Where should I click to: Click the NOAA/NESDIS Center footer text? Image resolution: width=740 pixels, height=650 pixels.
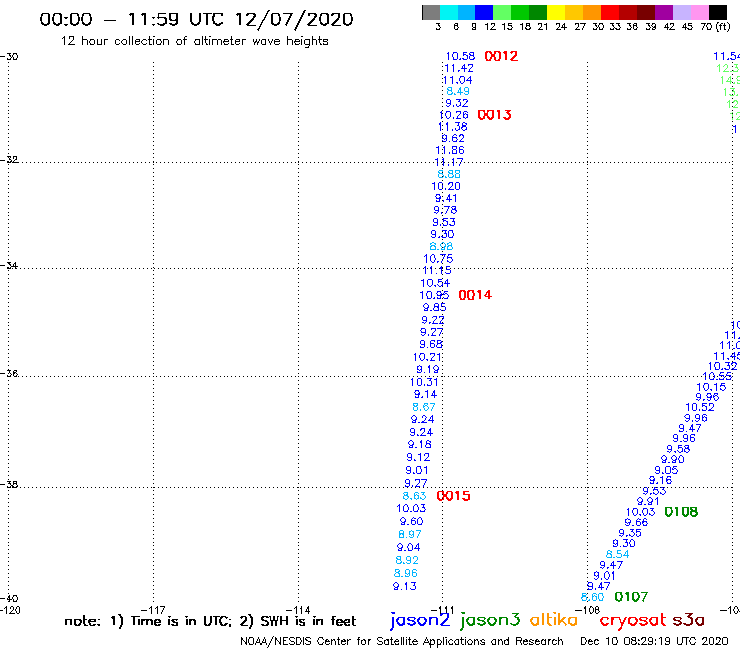[x=402, y=642]
